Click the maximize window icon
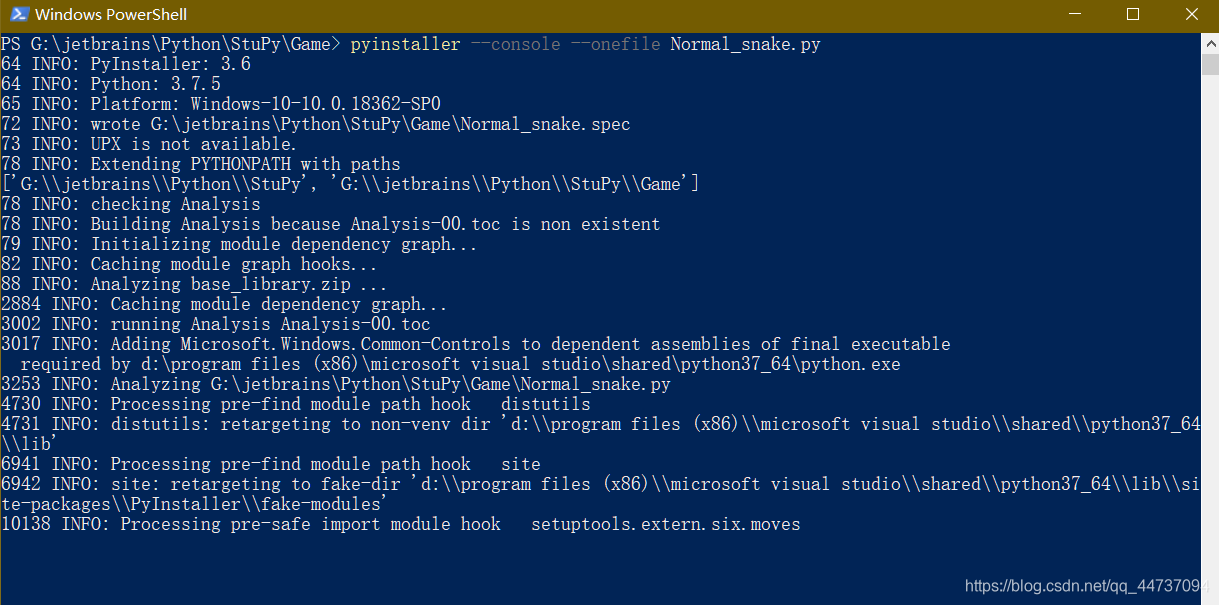Image resolution: width=1219 pixels, height=605 pixels. (1133, 14)
